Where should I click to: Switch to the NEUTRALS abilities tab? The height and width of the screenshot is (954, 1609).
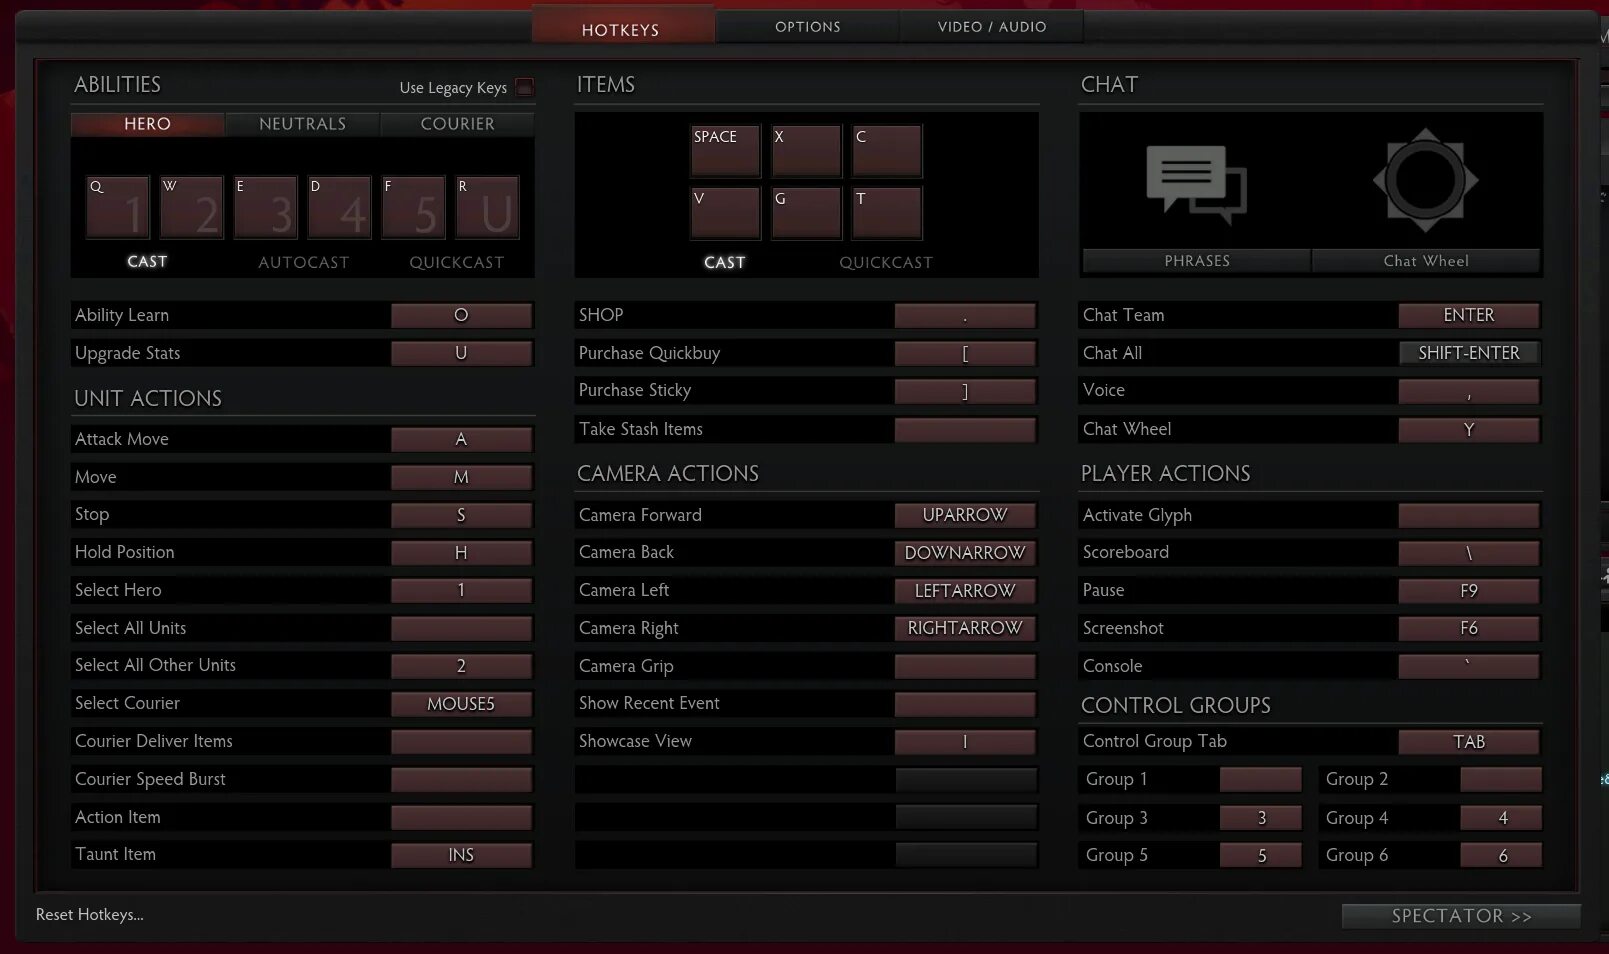coord(303,124)
